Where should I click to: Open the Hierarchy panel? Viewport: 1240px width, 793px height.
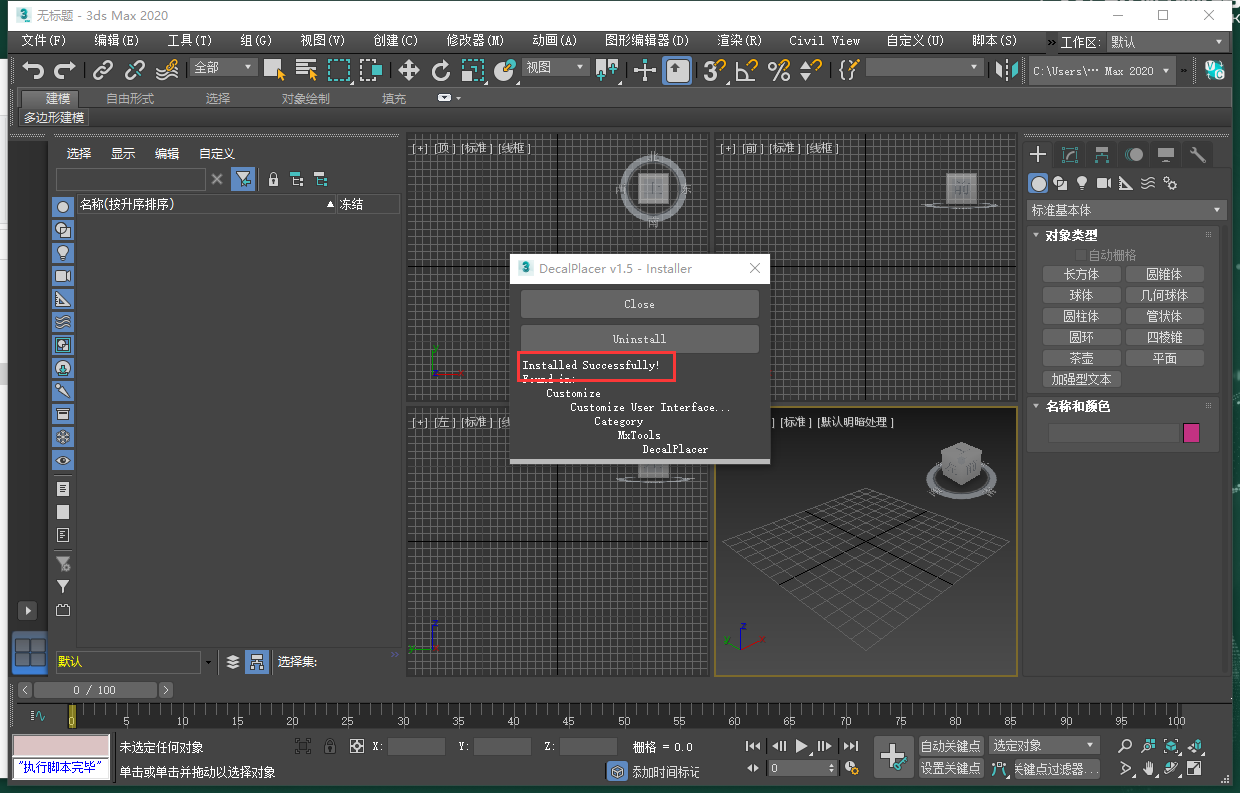pyautogui.click(x=1104, y=154)
